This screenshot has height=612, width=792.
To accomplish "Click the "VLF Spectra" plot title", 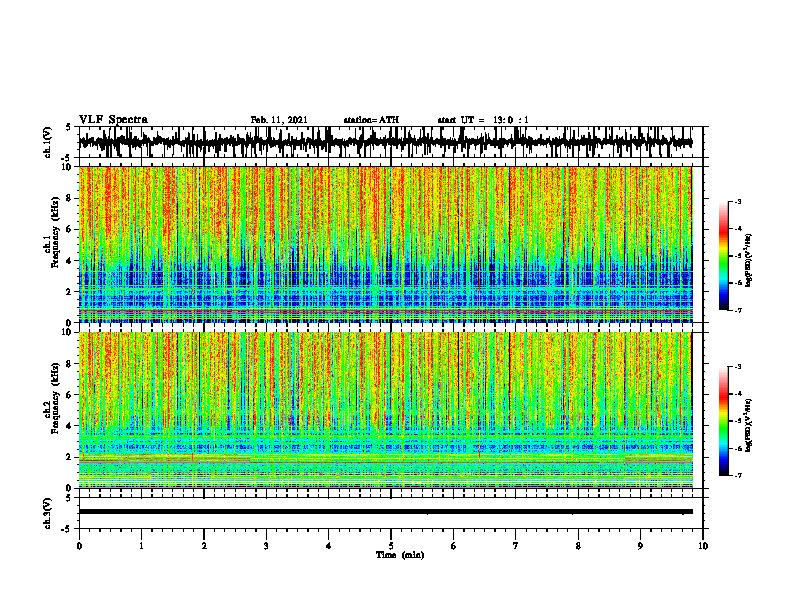I will click(x=113, y=120).
